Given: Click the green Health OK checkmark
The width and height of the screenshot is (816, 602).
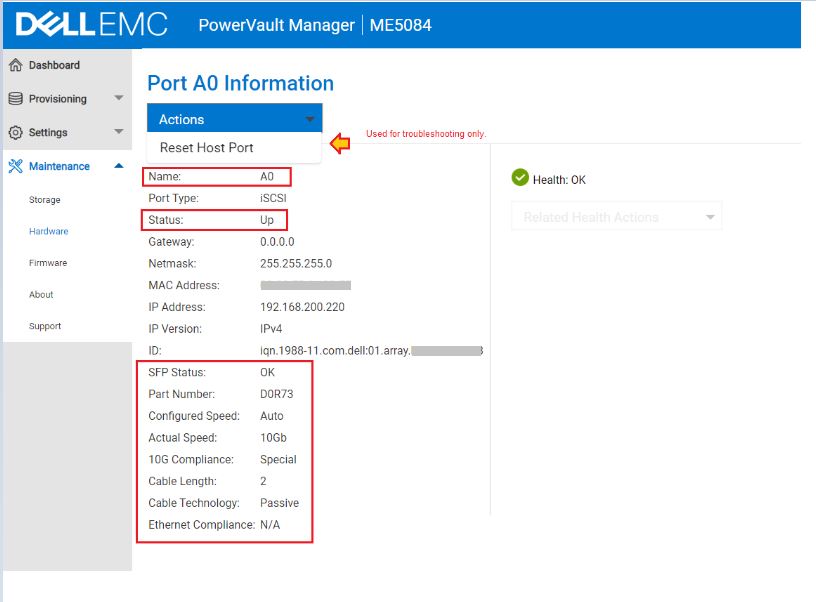Looking at the screenshot, I should tap(520, 178).
